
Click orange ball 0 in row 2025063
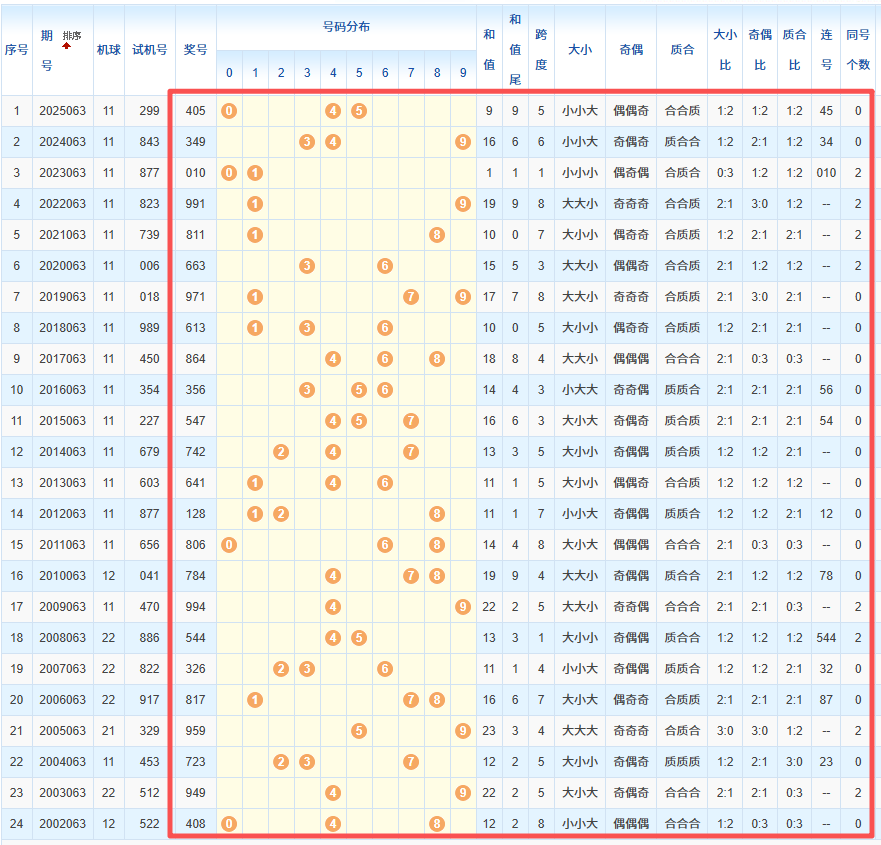229,111
